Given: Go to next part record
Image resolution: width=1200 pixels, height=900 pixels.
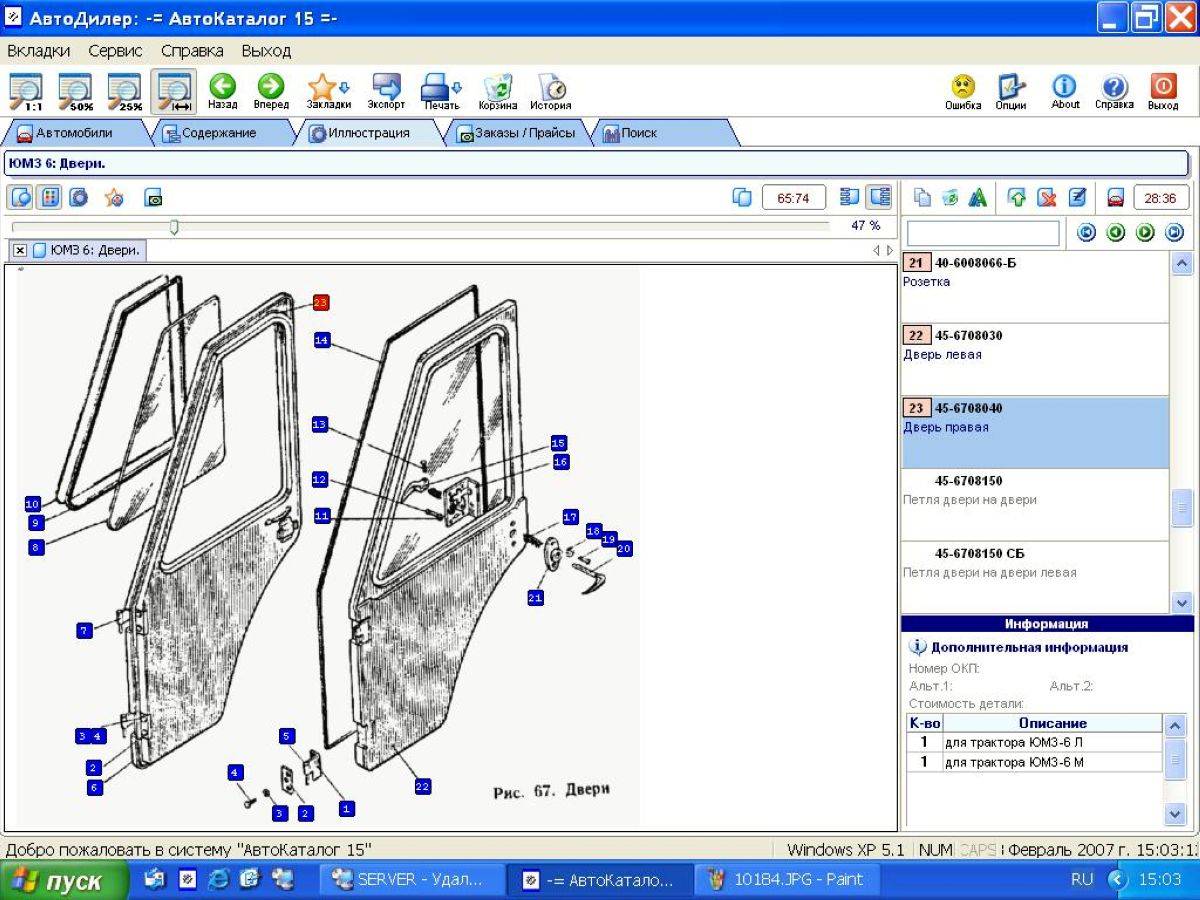Looking at the screenshot, I should click(1145, 233).
